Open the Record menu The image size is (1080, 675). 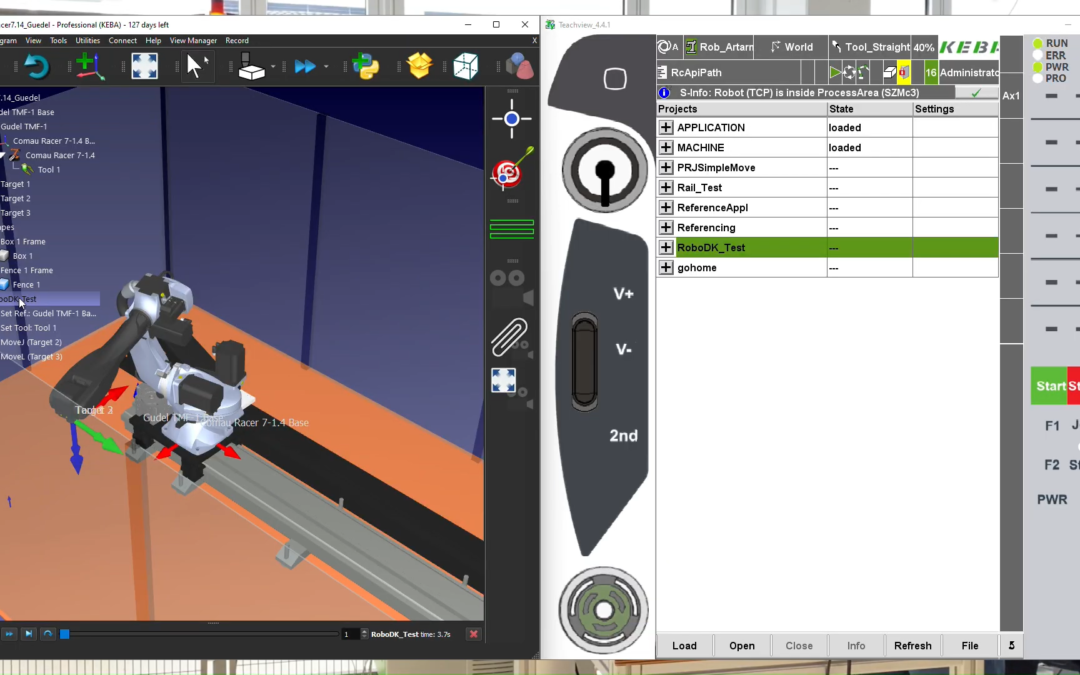pos(237,41)
